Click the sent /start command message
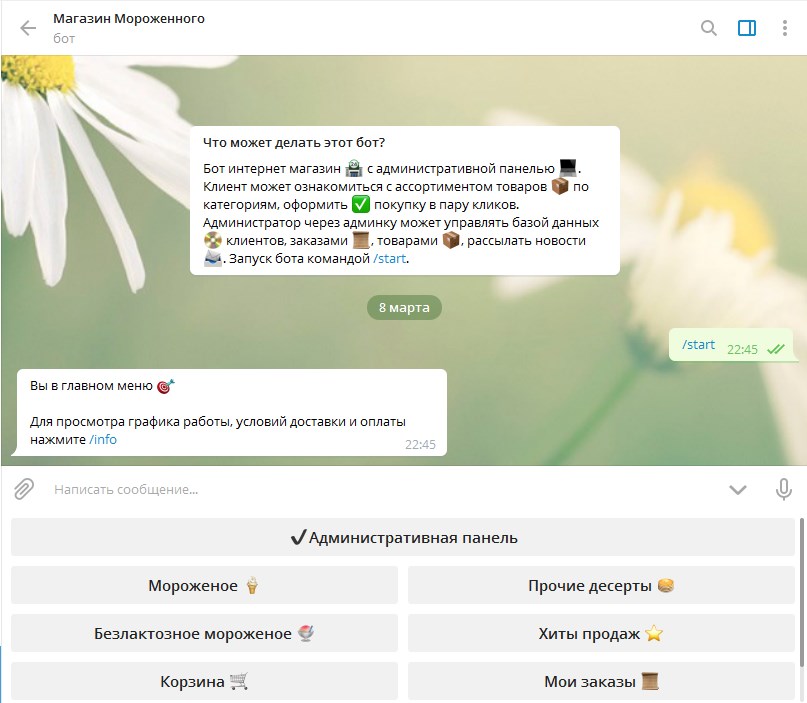The height and width of the screenshot is (703, 807). click(733, 345)
